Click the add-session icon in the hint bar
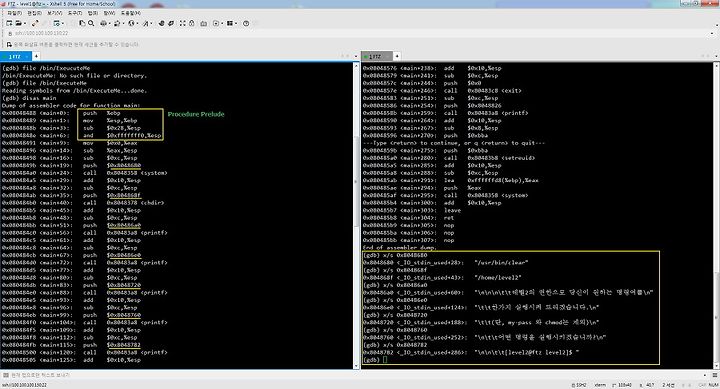The width and height of the screenshot is (720, 389). [9, 45]
